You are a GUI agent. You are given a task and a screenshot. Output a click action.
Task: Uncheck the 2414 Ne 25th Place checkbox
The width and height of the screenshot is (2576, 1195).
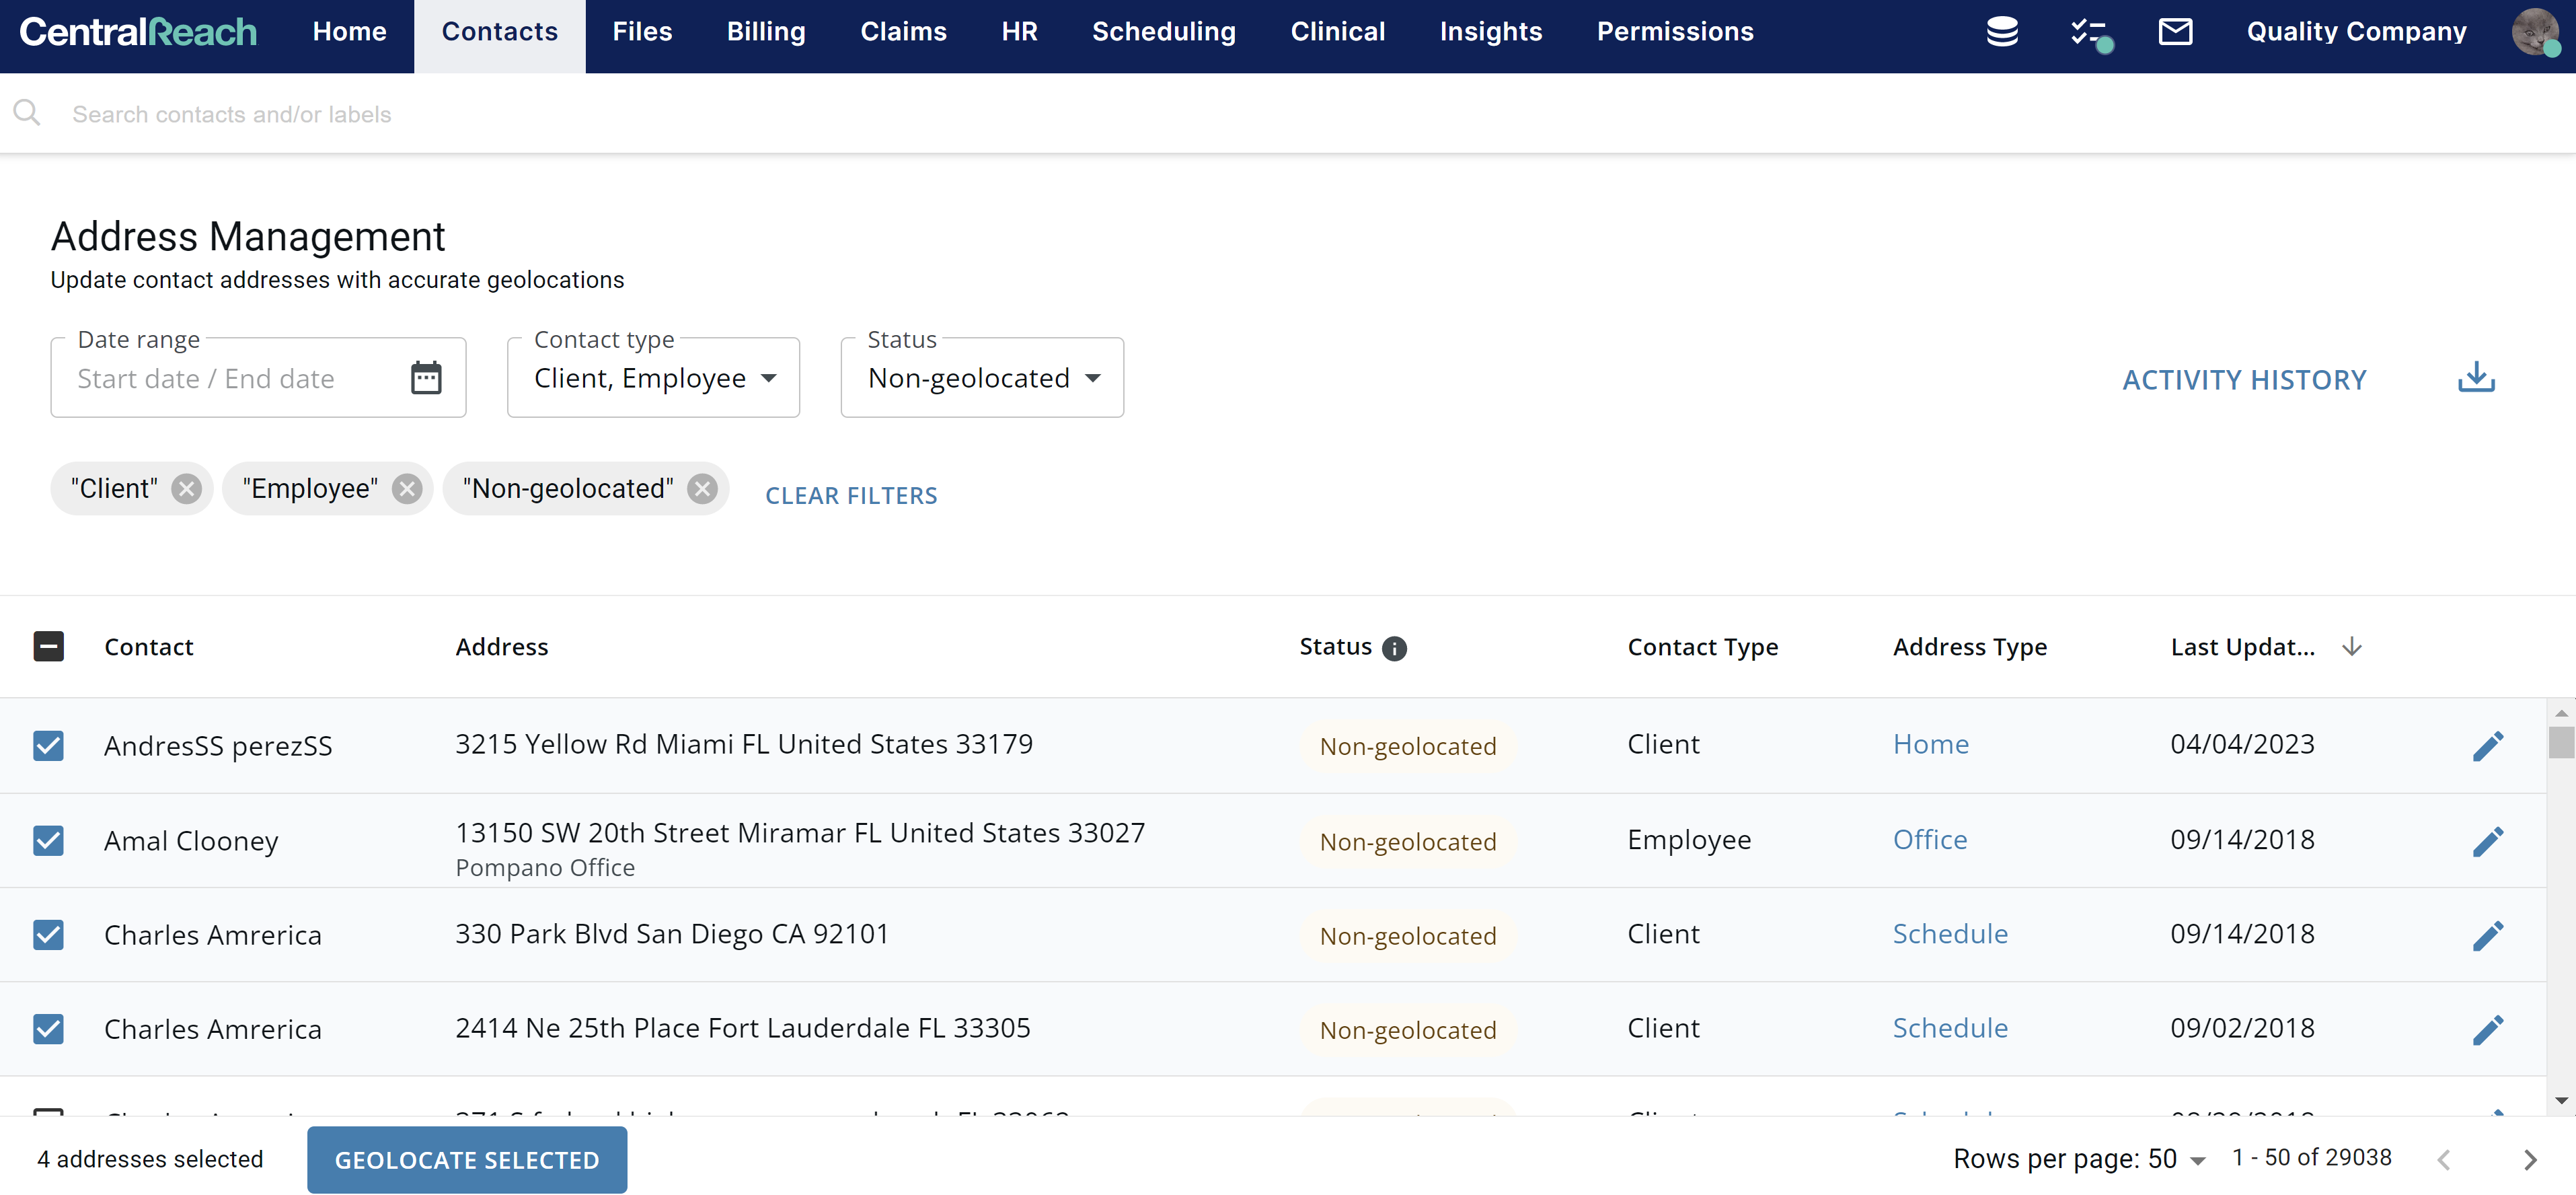pos(48,1029)
